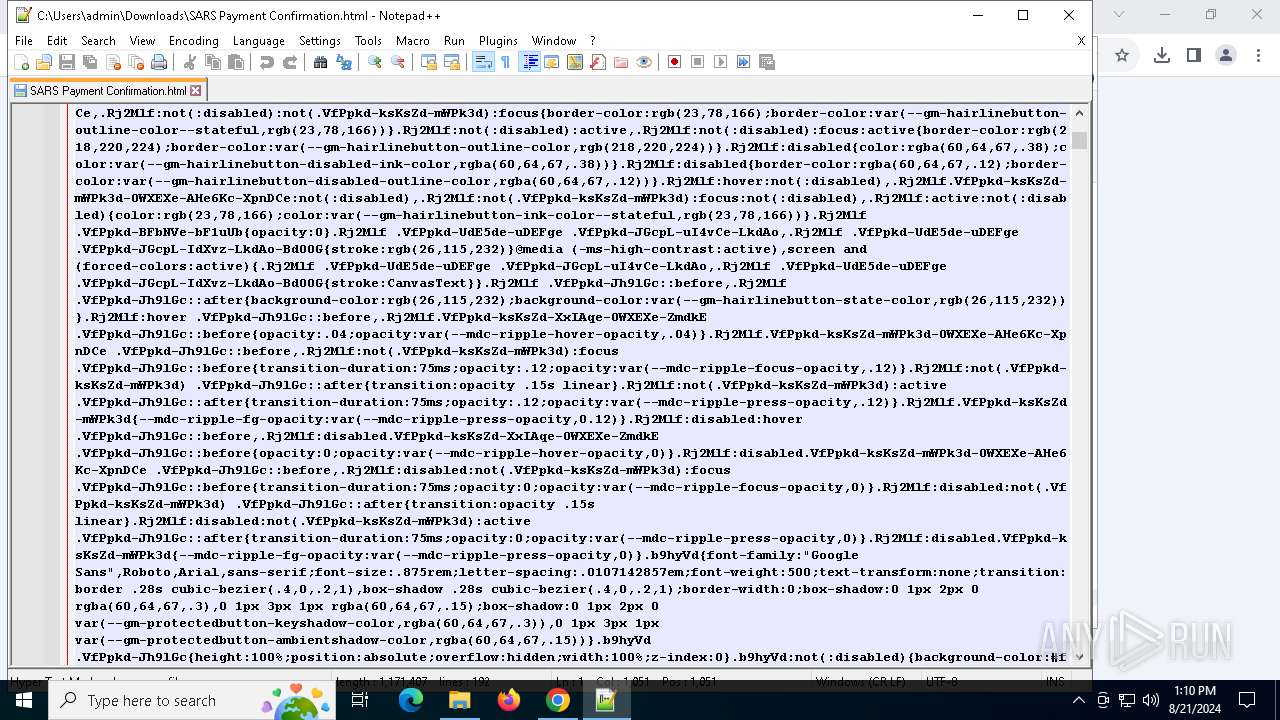Open the Settings menu

point(320,41)
